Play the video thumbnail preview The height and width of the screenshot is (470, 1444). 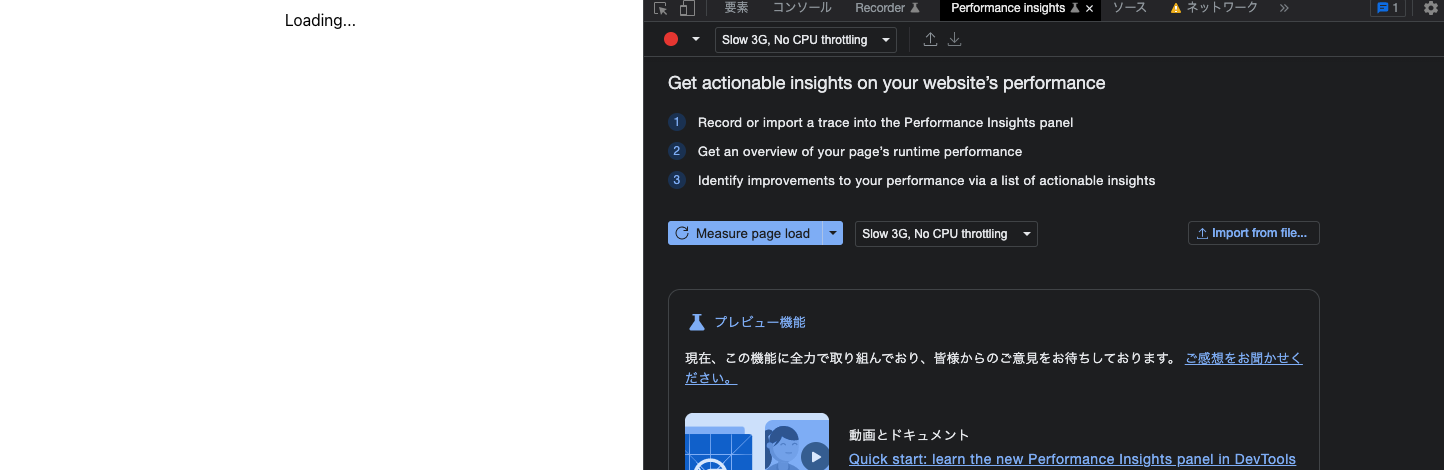[815, 456]
